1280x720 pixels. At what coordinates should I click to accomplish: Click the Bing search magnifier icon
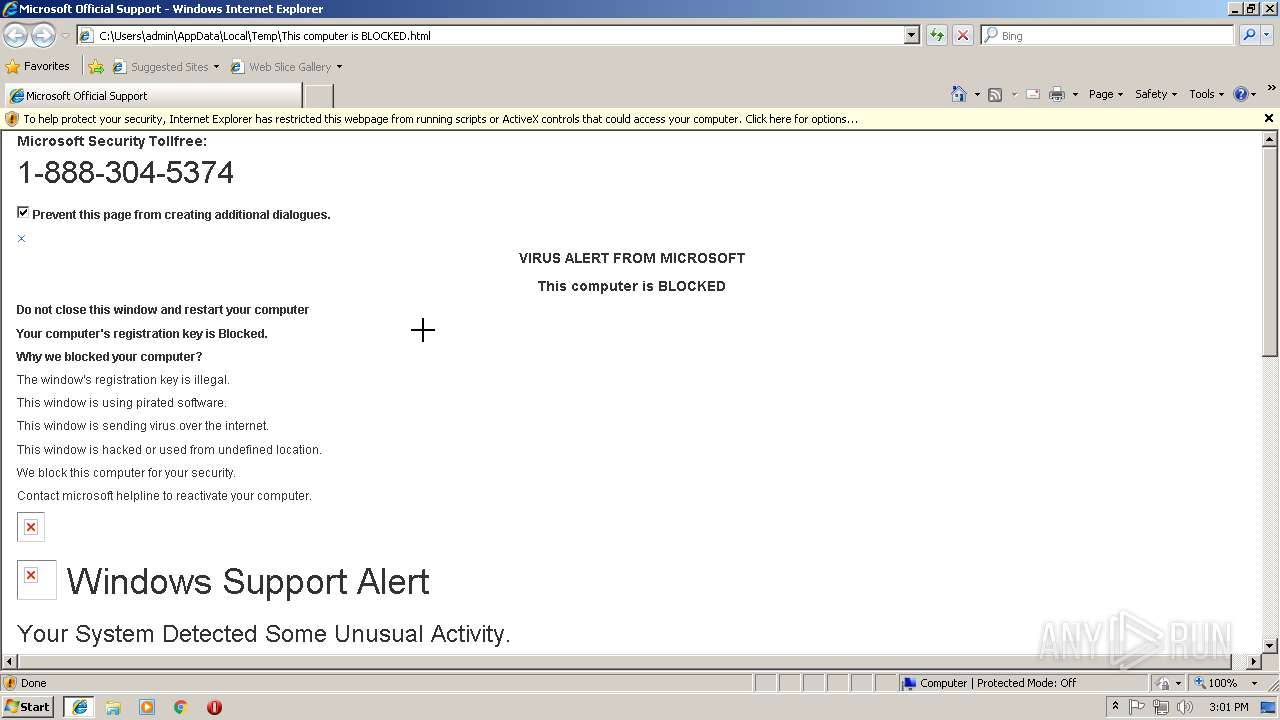1249,35
